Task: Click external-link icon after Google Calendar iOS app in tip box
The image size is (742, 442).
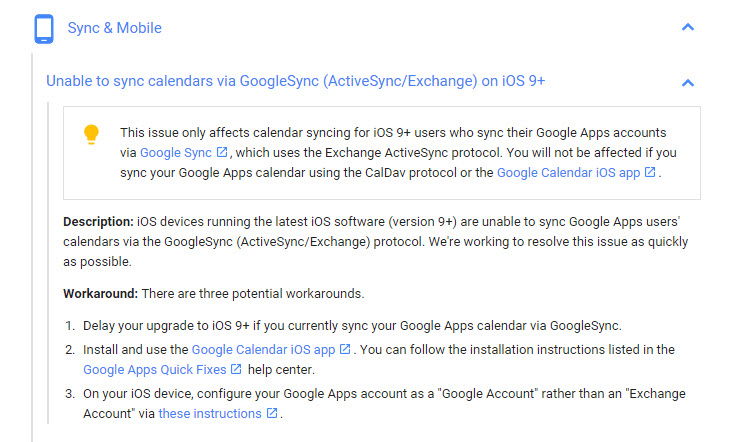Action: (x=650, y=173)
